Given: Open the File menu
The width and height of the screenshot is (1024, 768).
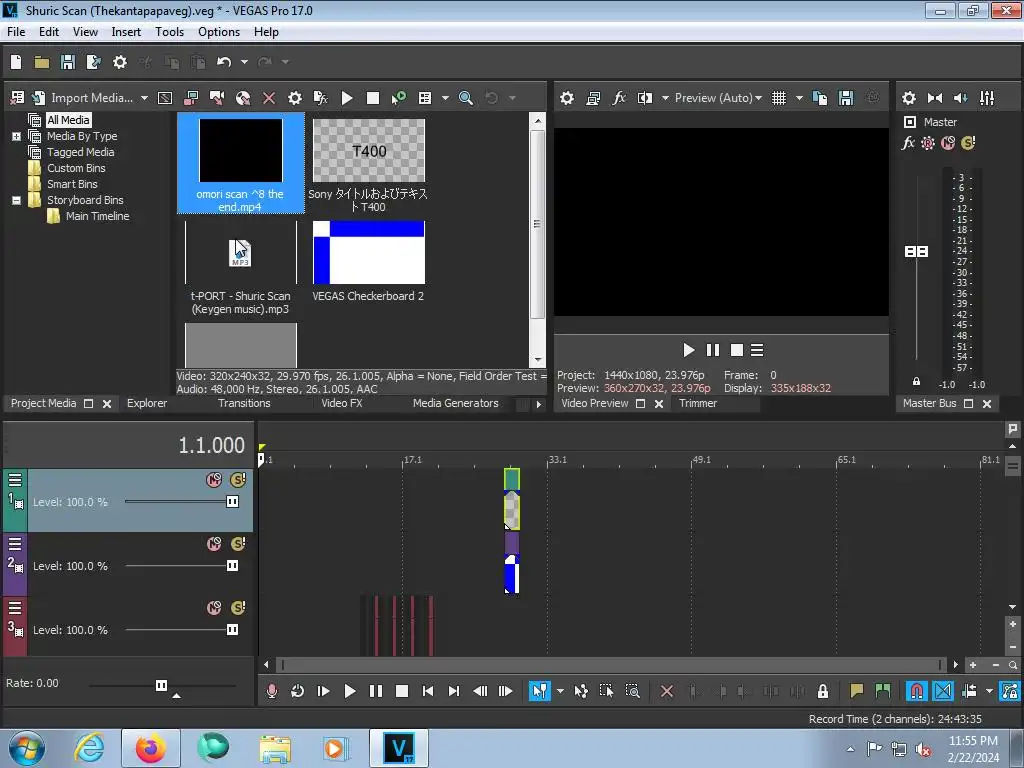Looking at the screenshot, I should 16,32.
